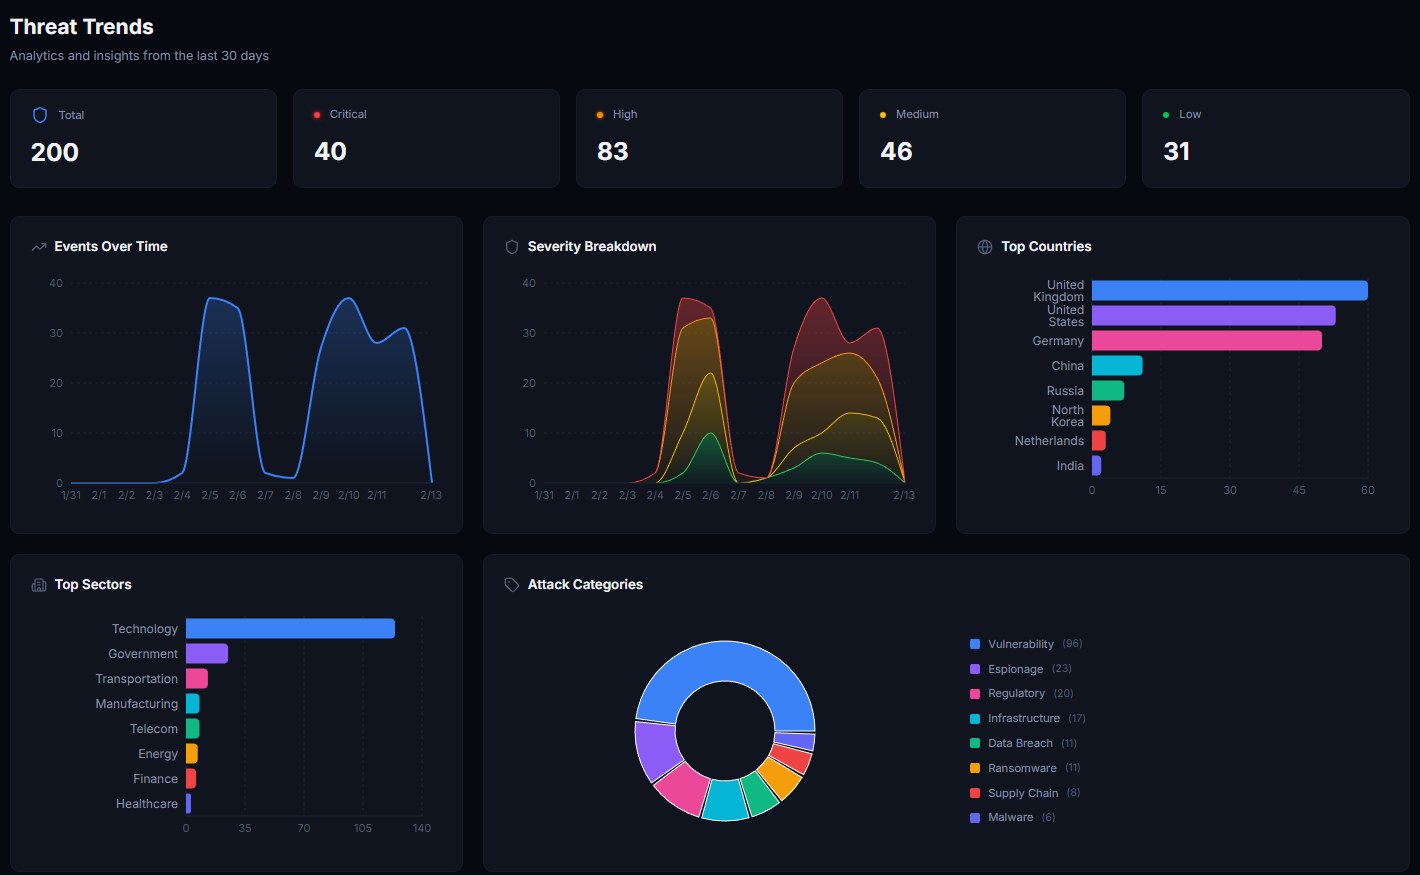The height and width of the screenshot is (875, 1420).
Task: Click the United Kingdom bar in Top Countries
Action: 1228,290
